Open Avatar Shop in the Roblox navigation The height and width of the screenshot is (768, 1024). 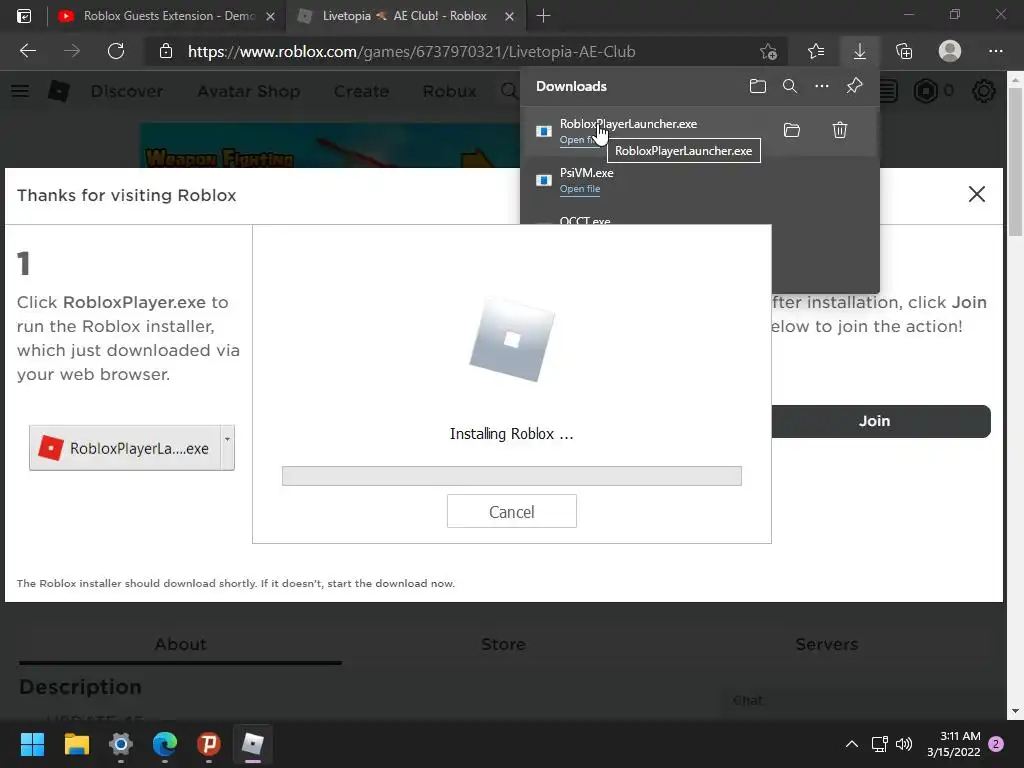coord(248,91)
